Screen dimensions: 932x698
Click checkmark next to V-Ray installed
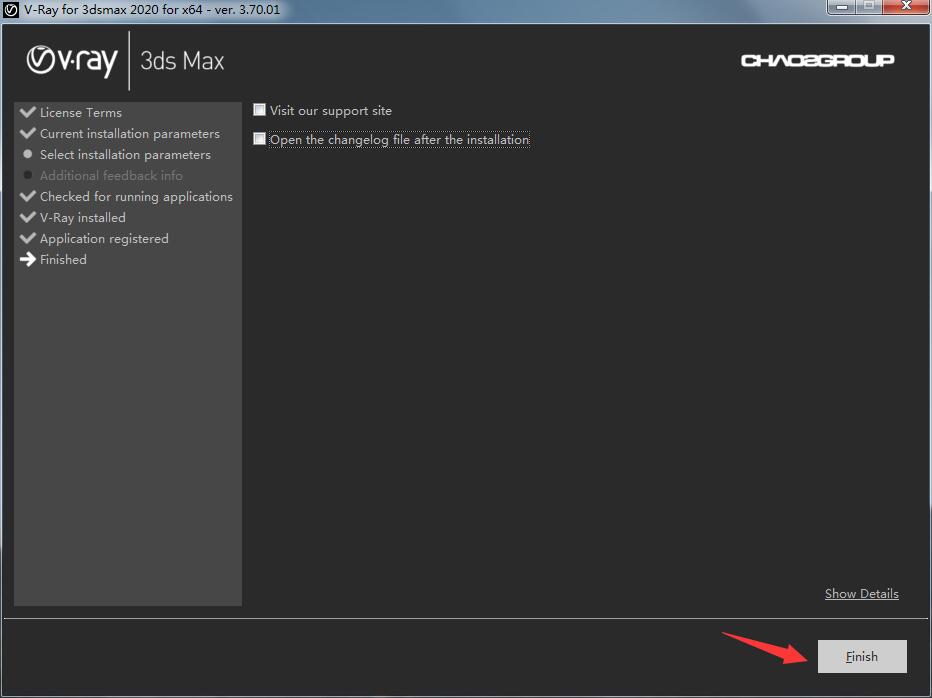click(28, 217)
